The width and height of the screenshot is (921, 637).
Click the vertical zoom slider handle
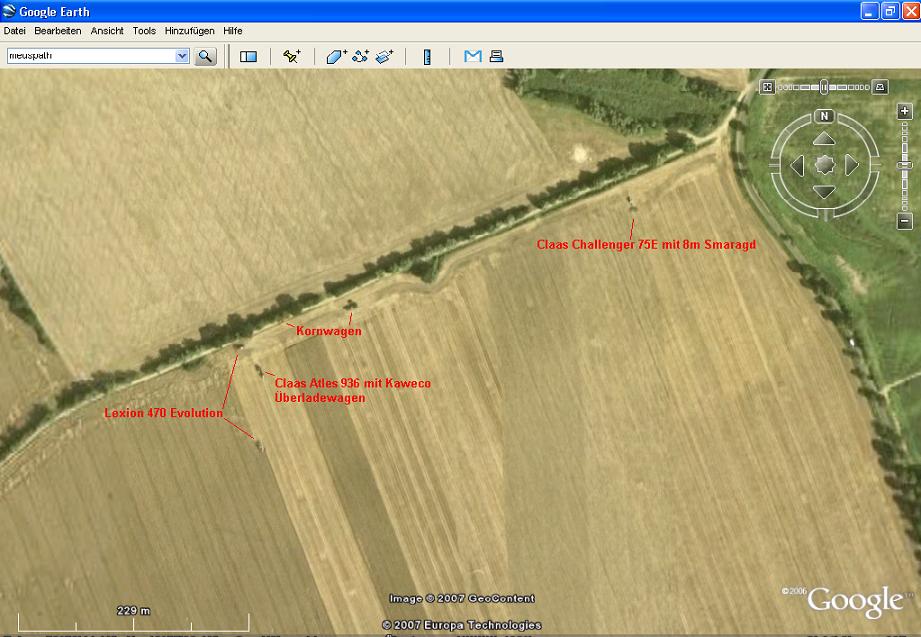pos(905,163)
